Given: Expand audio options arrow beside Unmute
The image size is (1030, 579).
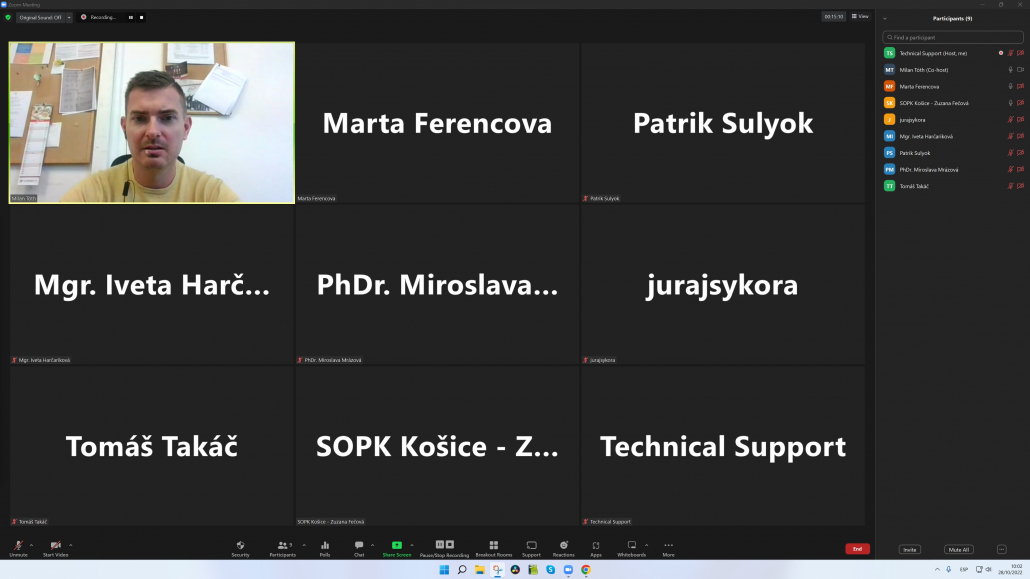Looking at the screenshot, I should click(31, 544).
